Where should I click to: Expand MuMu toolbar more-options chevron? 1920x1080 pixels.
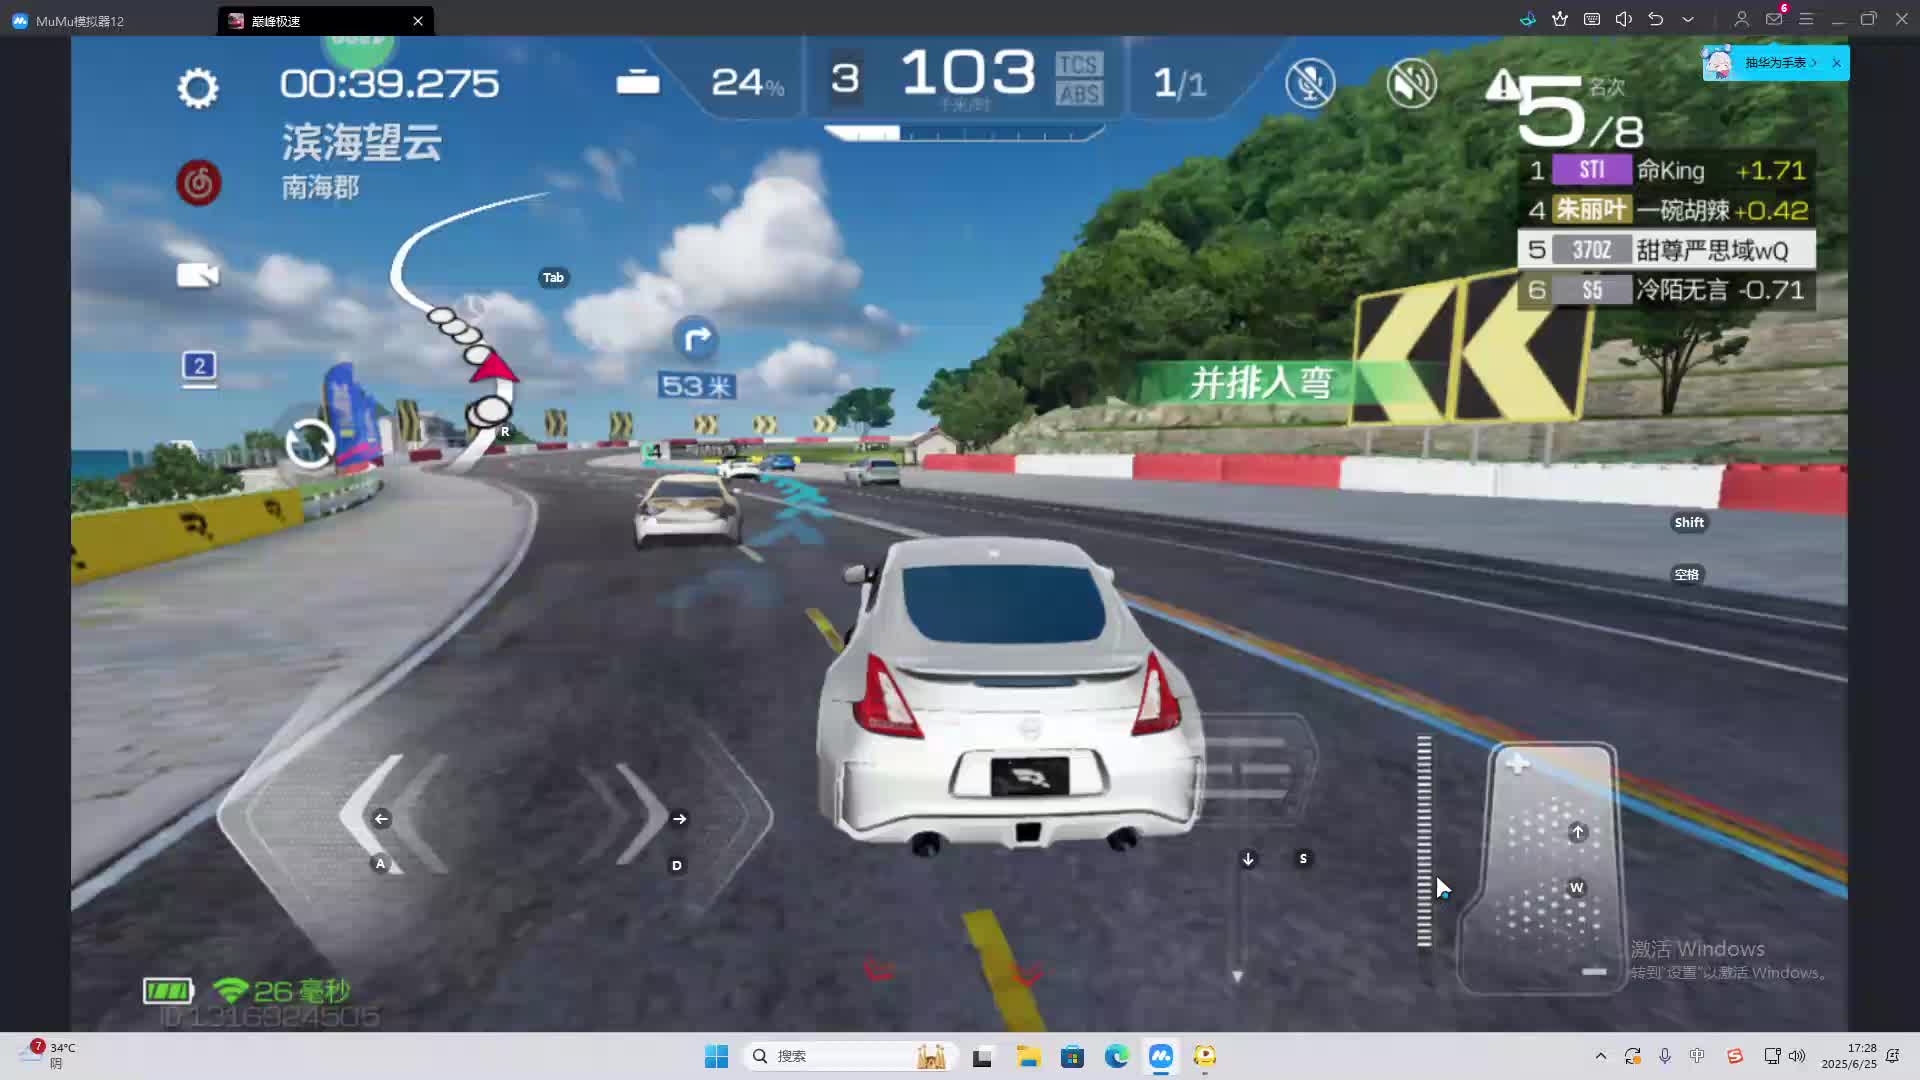click(1688, 19)
